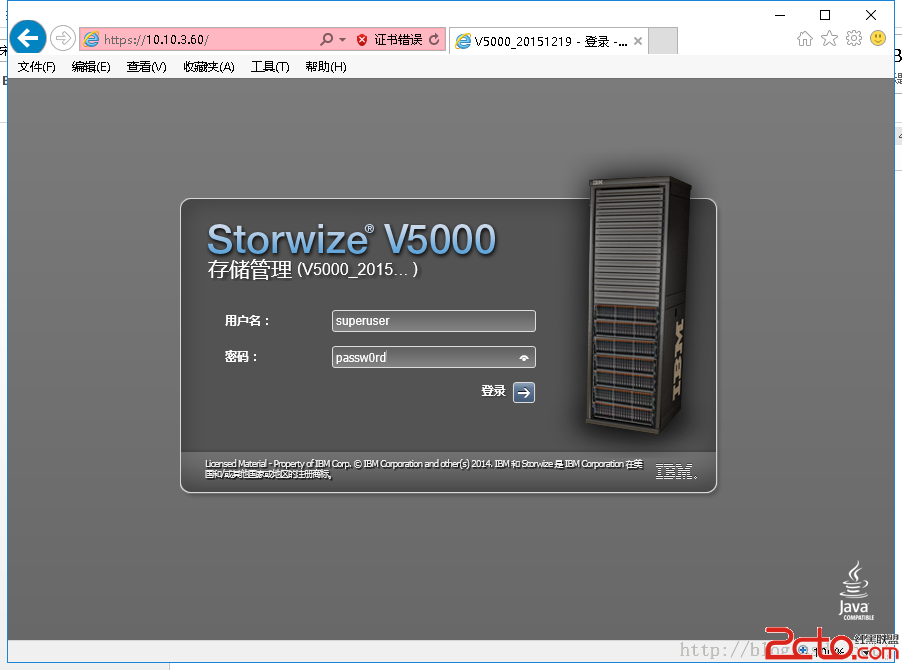Click the Internet Explorer page icon in address bar
Image resolution: width=902 pixels, height=670 pixels.
(91, 39)
